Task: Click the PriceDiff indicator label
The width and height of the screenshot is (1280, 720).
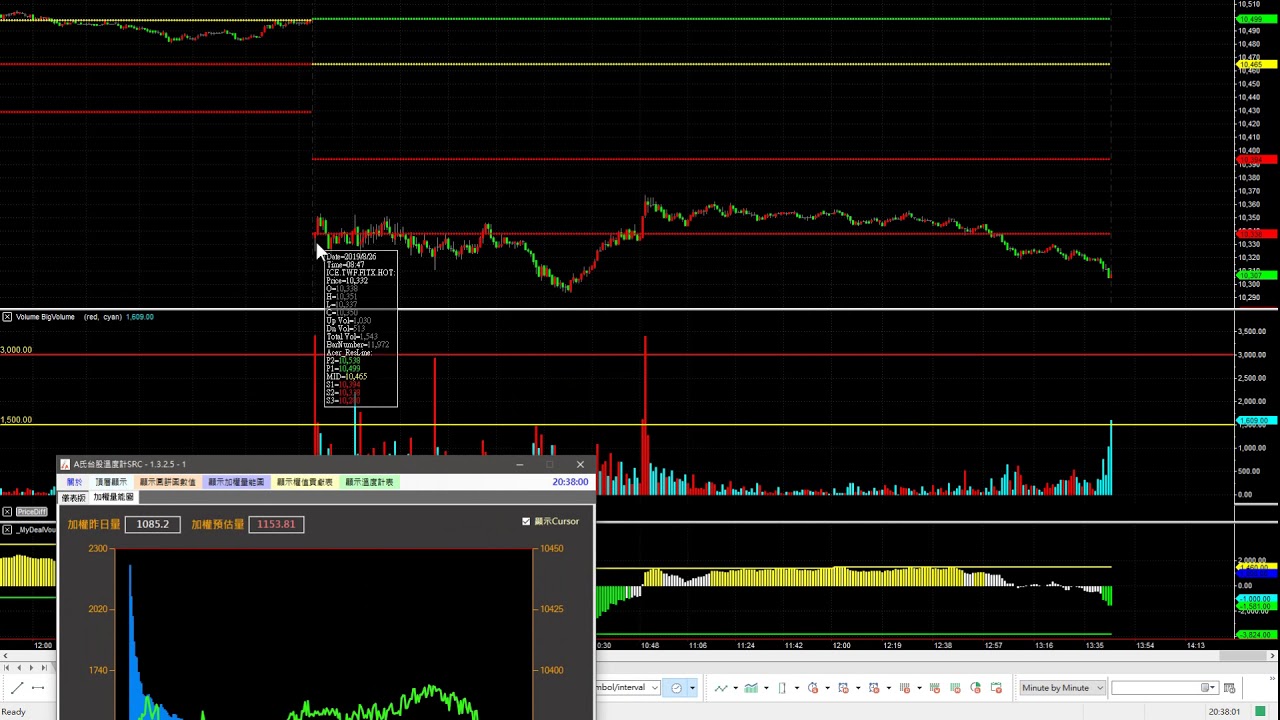Action: coord(30,512)
